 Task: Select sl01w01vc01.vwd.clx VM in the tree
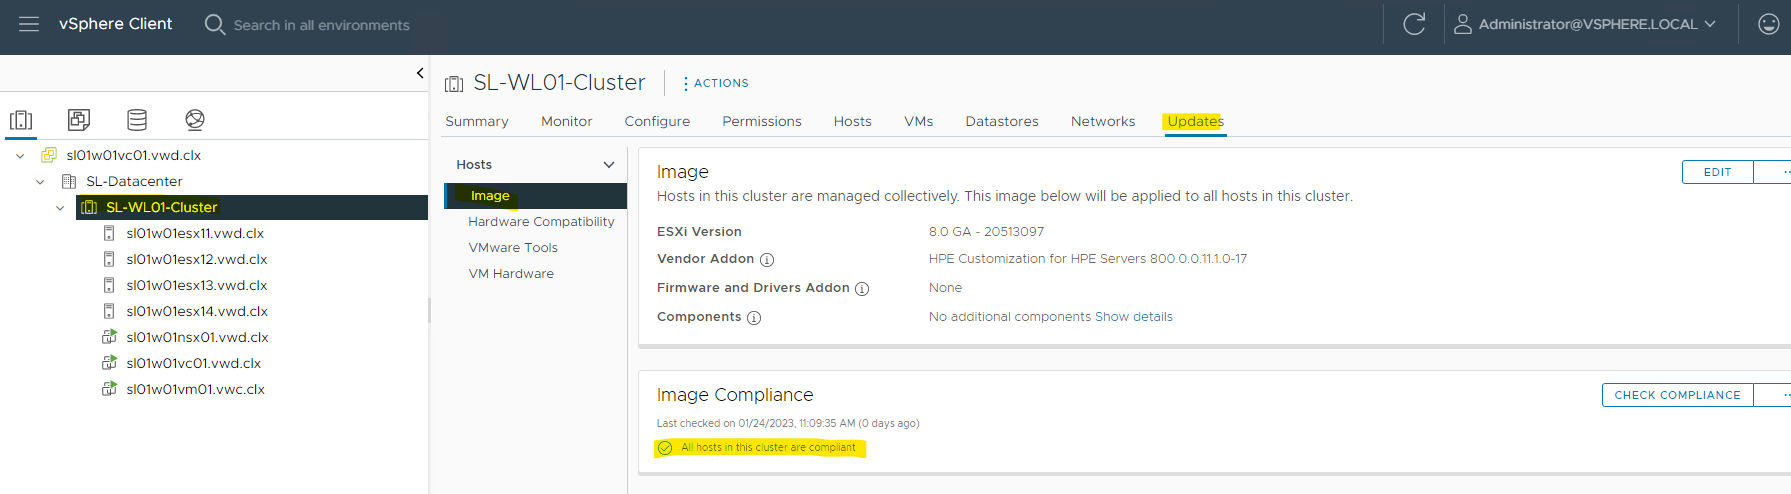click(193, 363)
